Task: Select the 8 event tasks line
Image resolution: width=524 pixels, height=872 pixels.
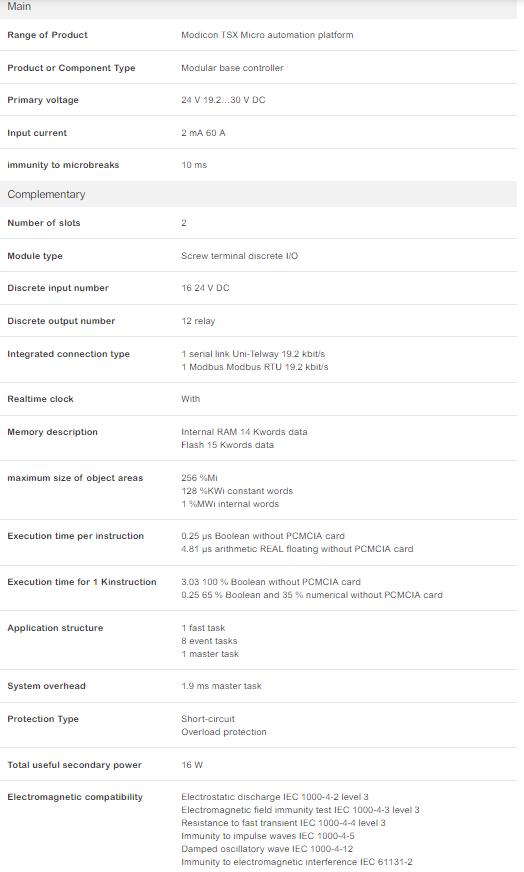Action: [x=209, y=641]
